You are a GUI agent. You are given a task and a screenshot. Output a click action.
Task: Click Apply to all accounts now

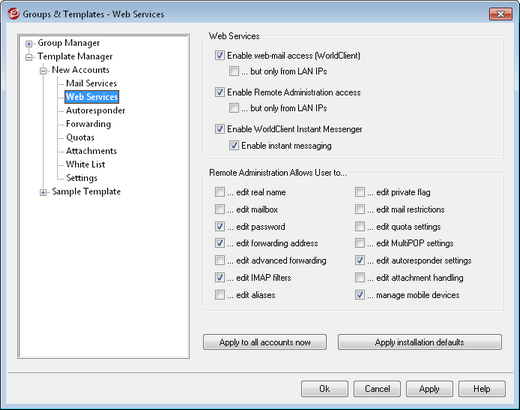[265, 342]
